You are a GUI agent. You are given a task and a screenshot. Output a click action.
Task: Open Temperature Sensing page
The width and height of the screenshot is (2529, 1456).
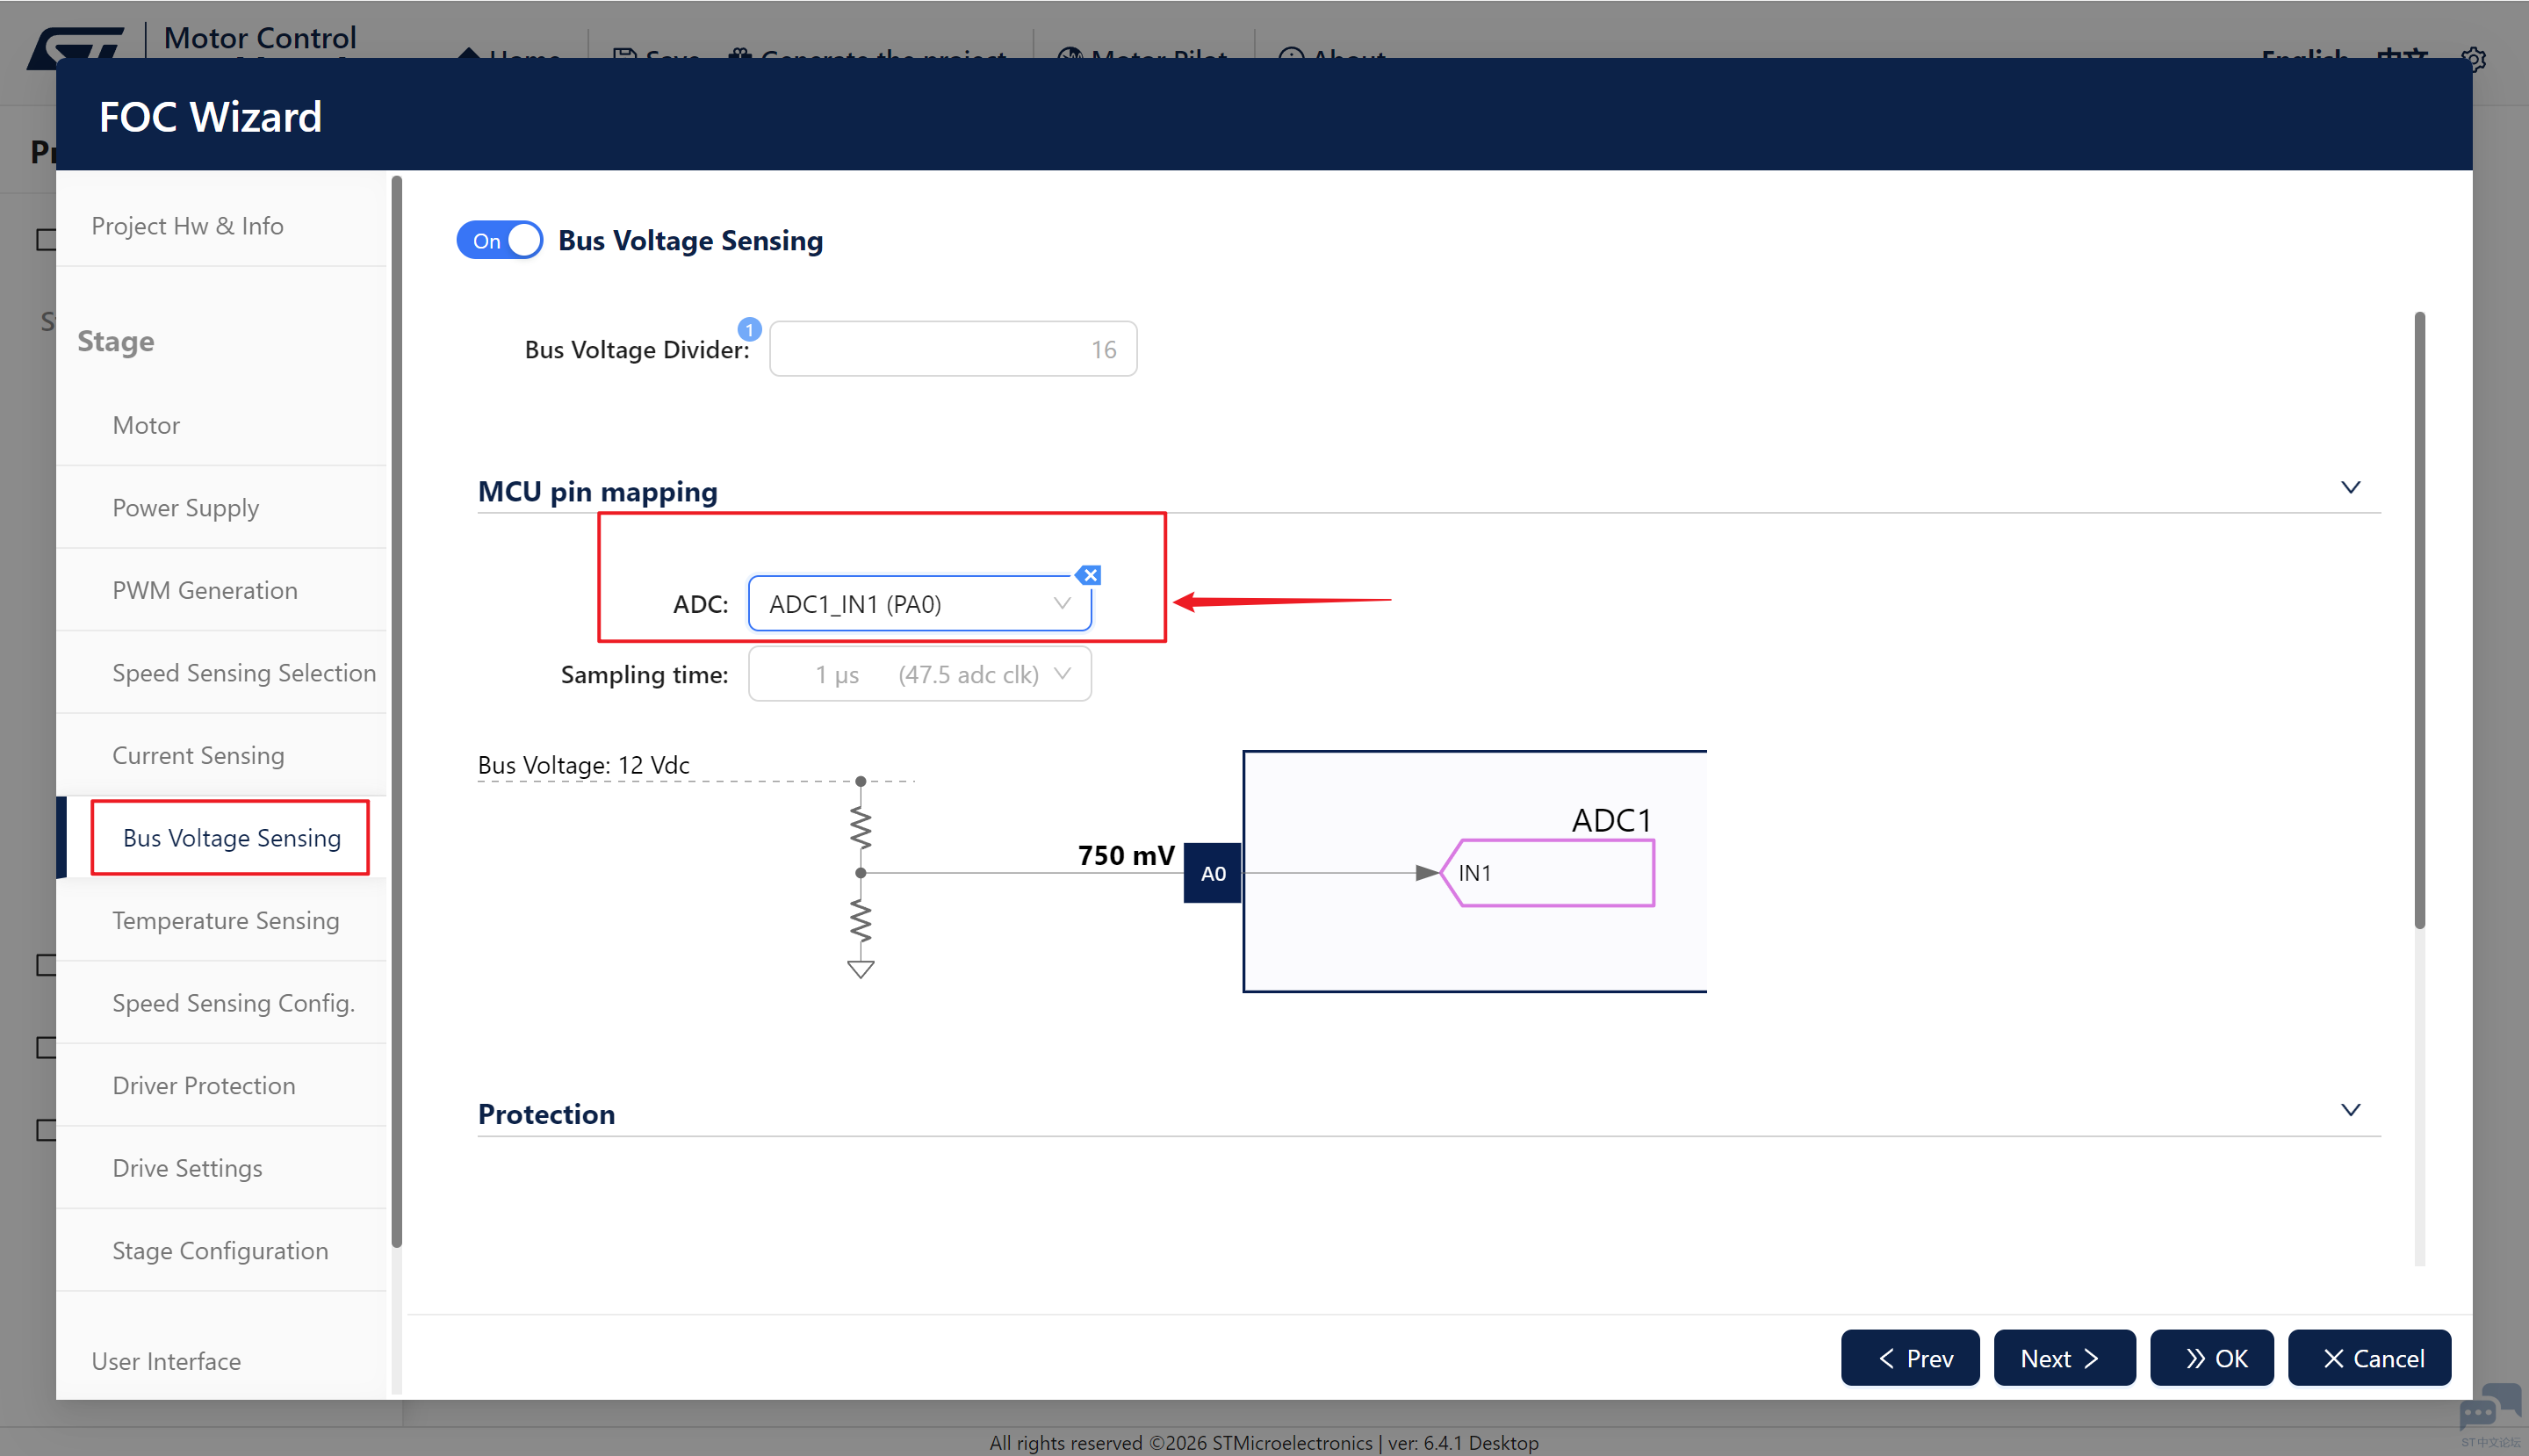[225, 920]
